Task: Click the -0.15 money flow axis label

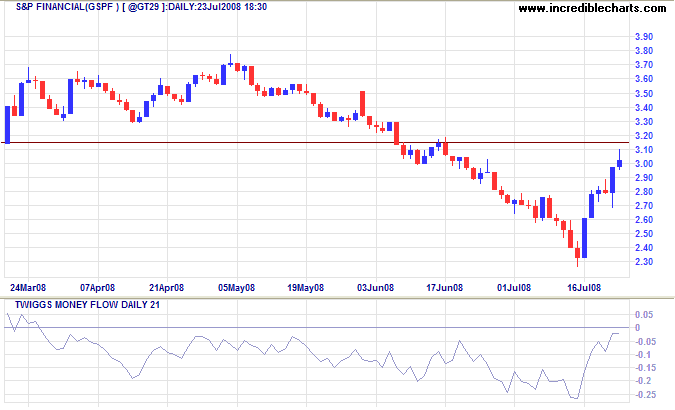Action: click(644, 368)
